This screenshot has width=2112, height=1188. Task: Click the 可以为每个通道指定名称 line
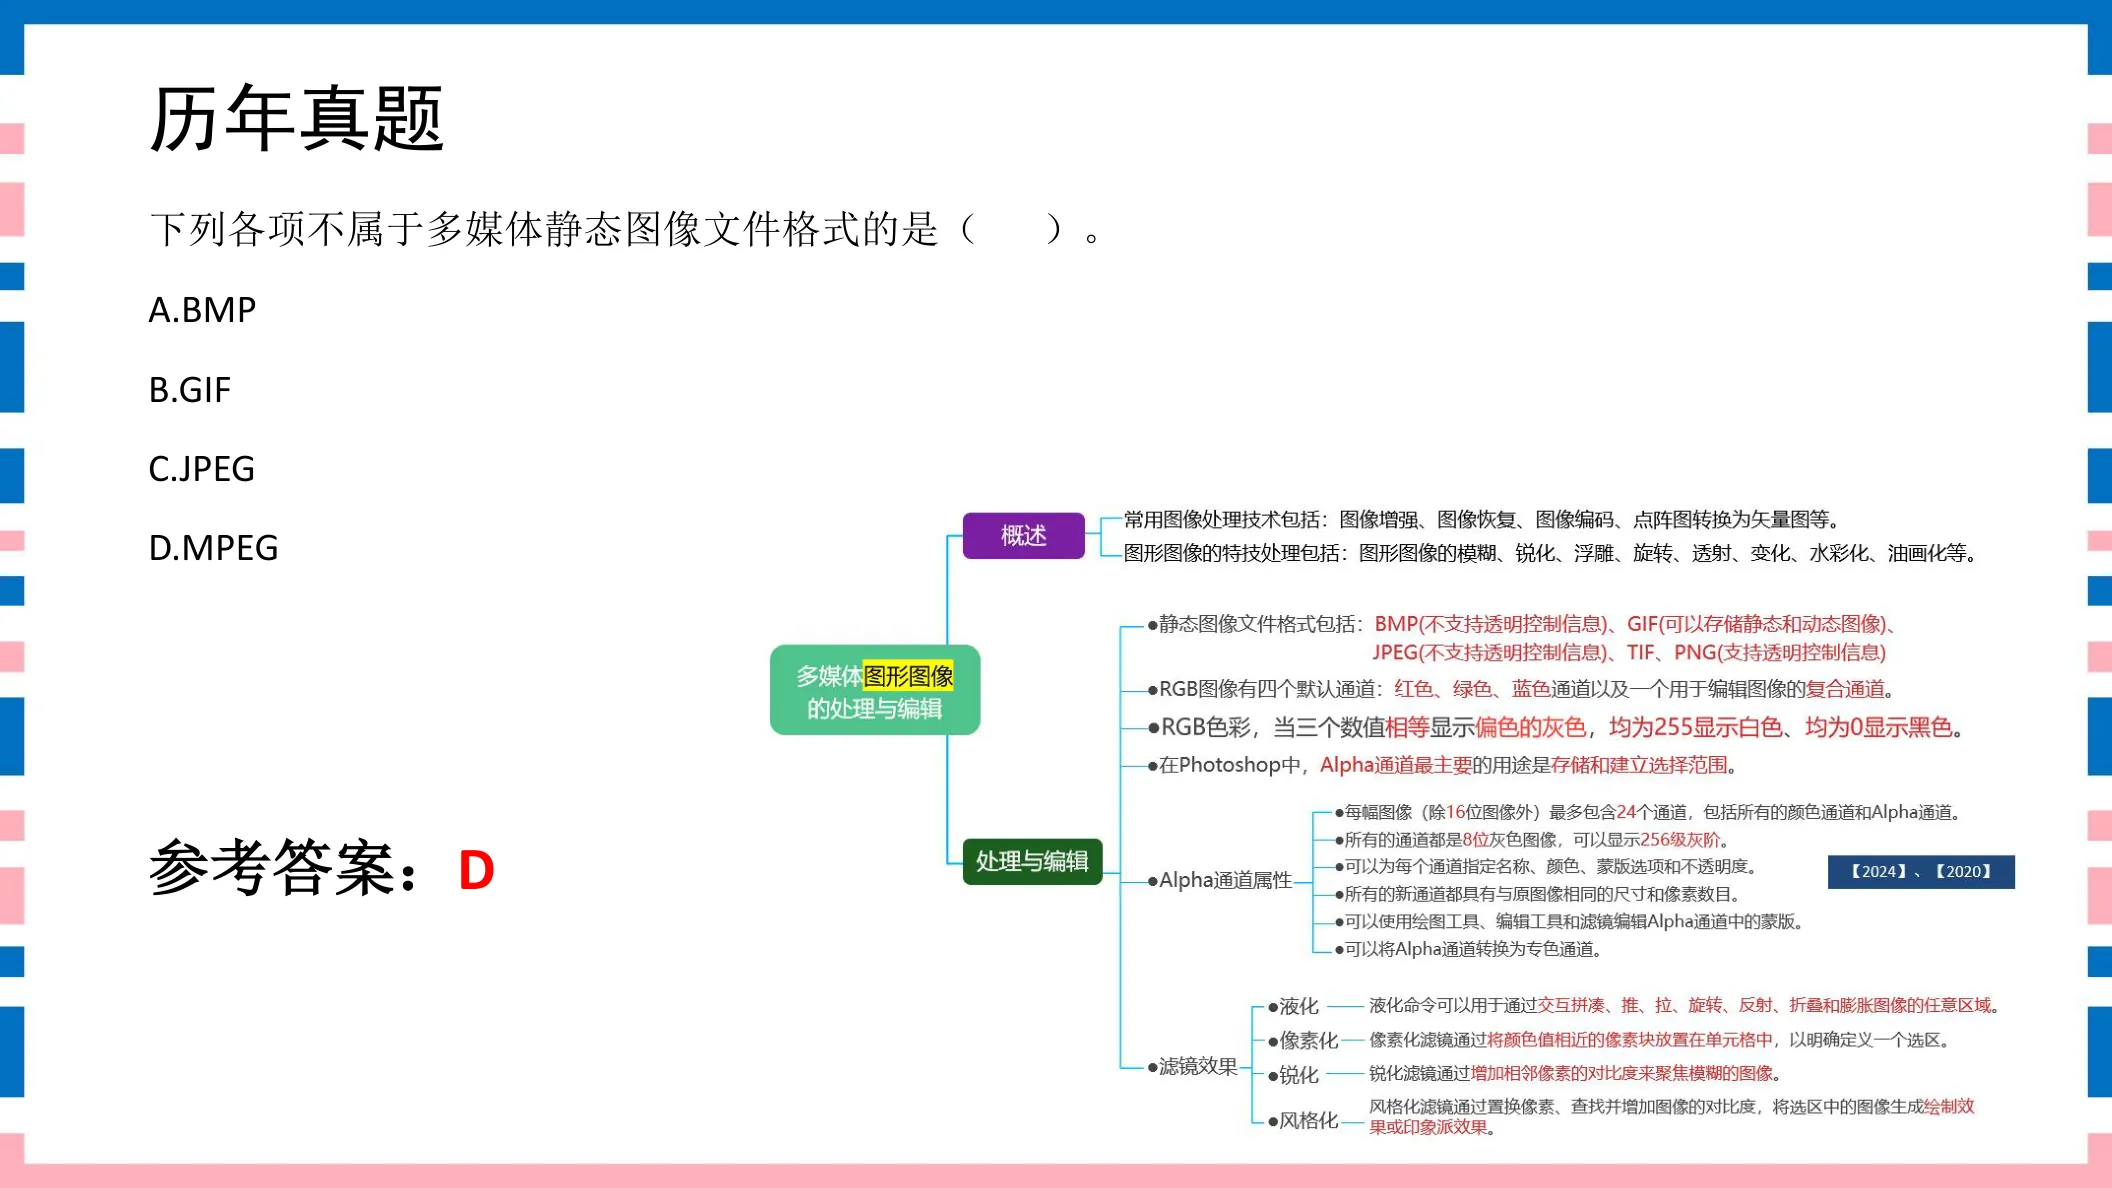1547,866
